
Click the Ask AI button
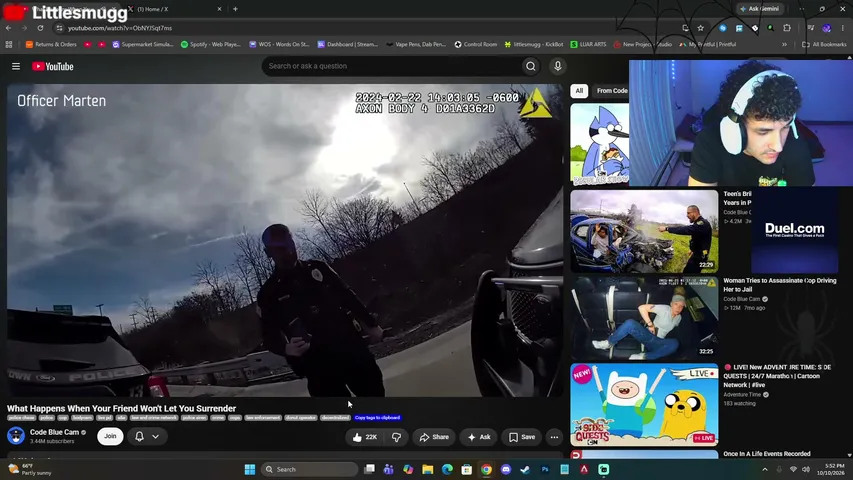click(x=479, y=437)
